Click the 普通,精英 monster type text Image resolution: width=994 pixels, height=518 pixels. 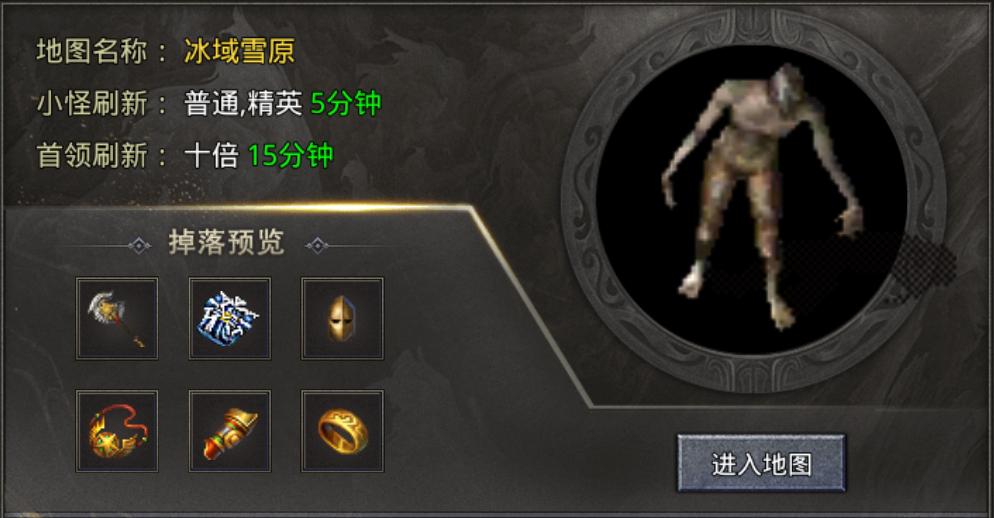(x=243, y=104)
